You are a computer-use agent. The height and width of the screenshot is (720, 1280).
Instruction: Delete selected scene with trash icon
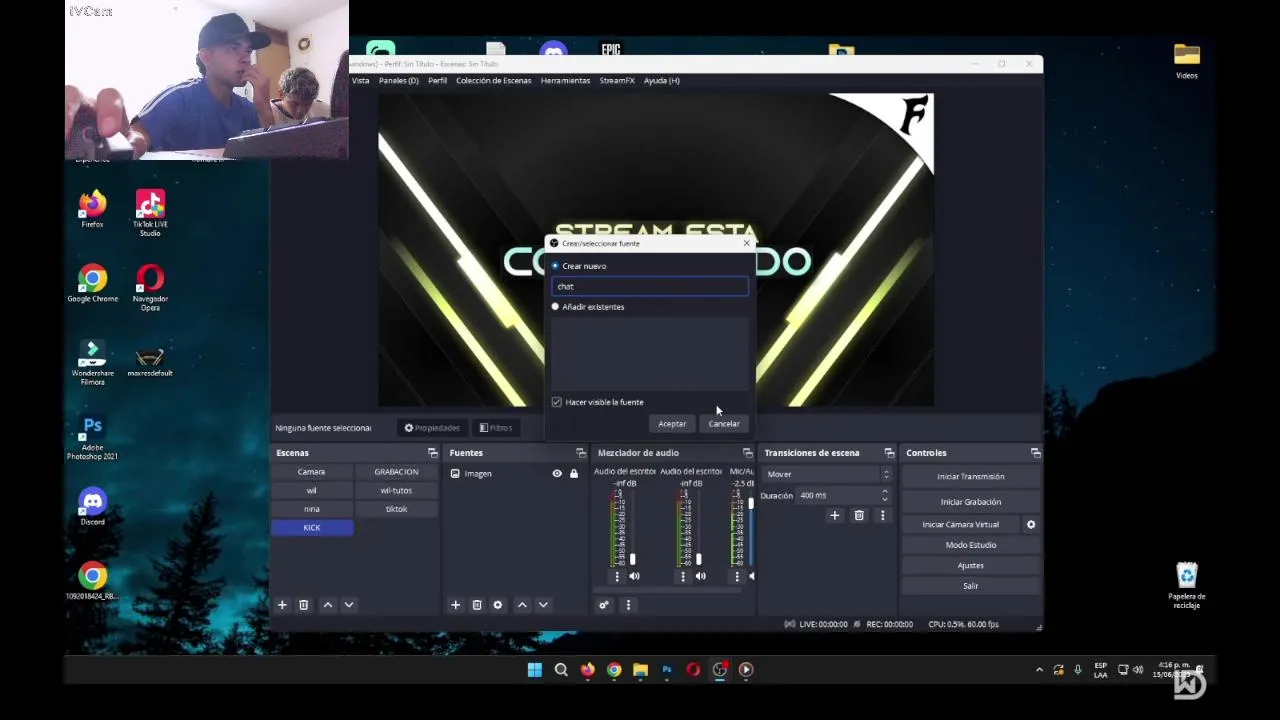tap(304, 605)
